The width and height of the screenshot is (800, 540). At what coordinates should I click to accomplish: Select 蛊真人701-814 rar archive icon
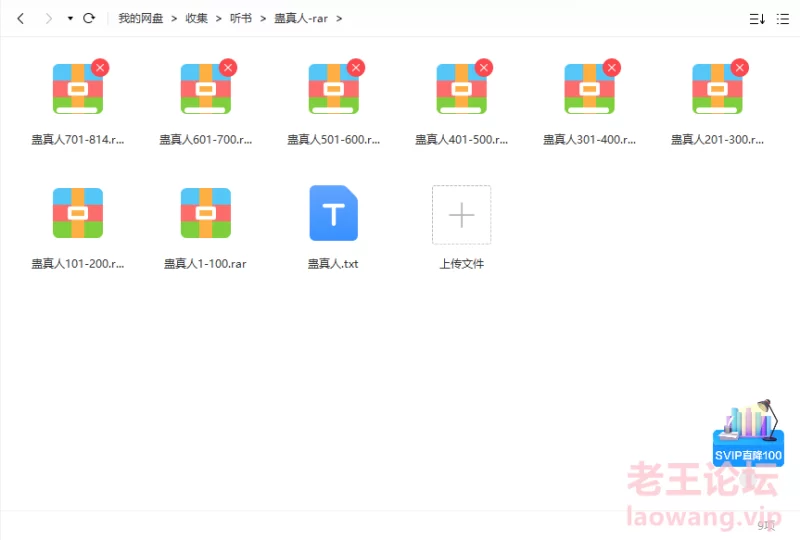tap(78, 89)
